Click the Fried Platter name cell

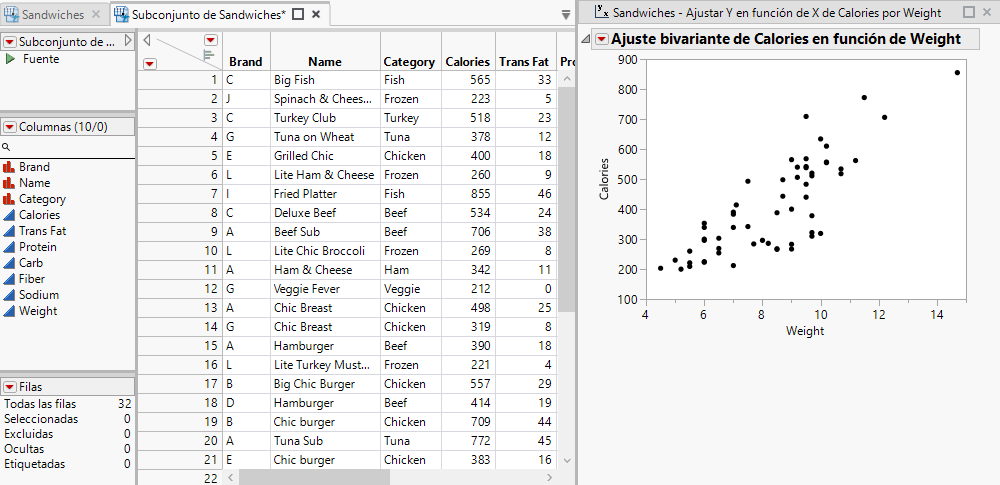pos(325,193)
